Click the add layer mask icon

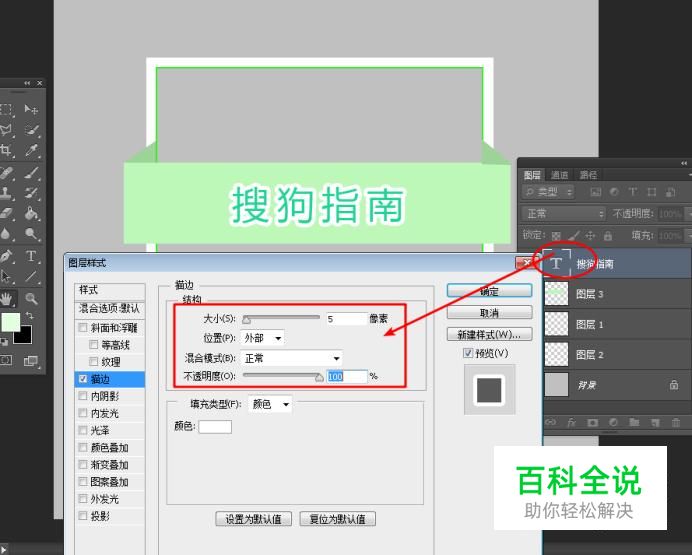[x=592, y=422]
